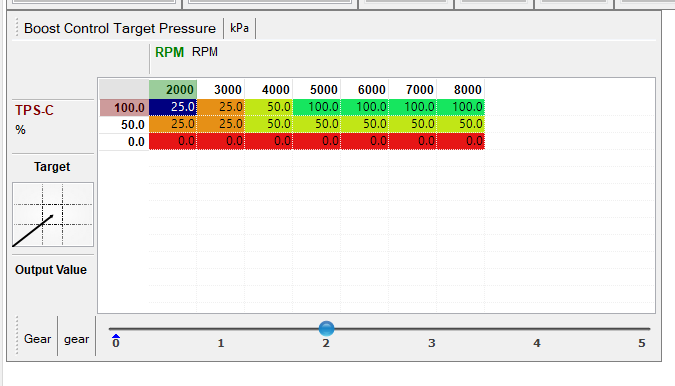Select the selected 25.0 cell at 2000 RPM, 100% TPS
The image size is (675, 386).
coord(173,107)
